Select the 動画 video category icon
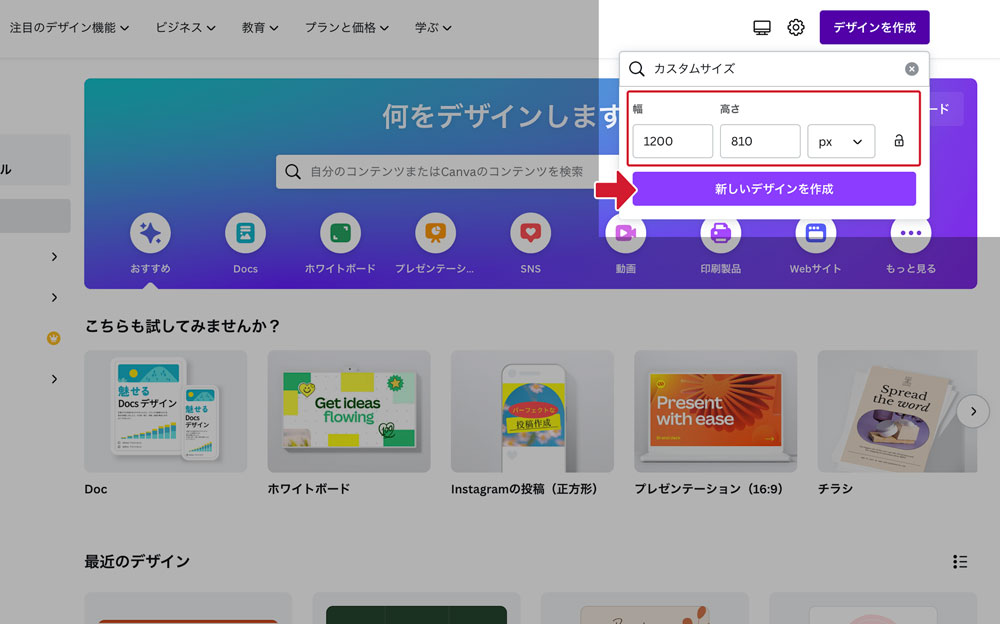1000x624 pixels. (626, 233)
